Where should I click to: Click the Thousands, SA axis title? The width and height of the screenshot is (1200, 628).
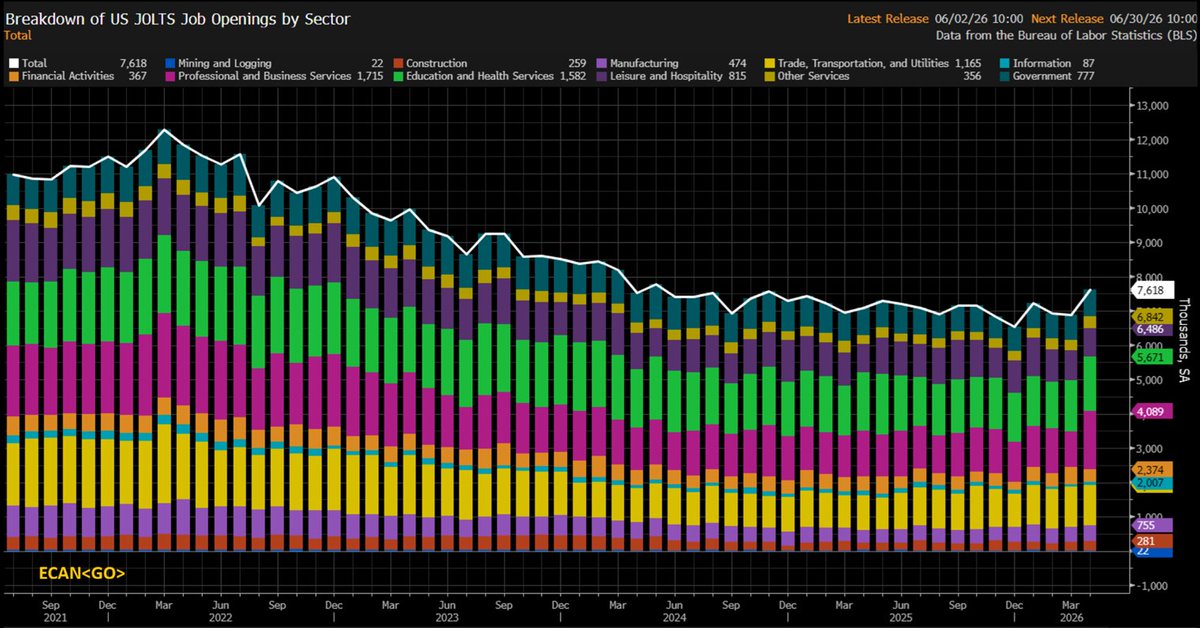(1183, 340)
